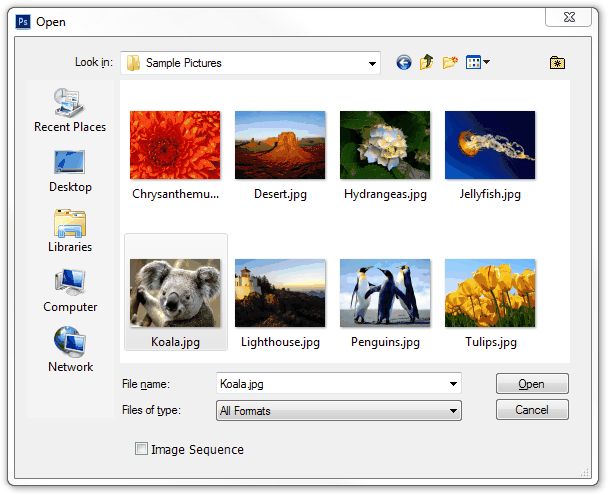Viewport: 609px width, 495px height.
Task: Select the Koala.jpg thumbnail
Action: 175,293
